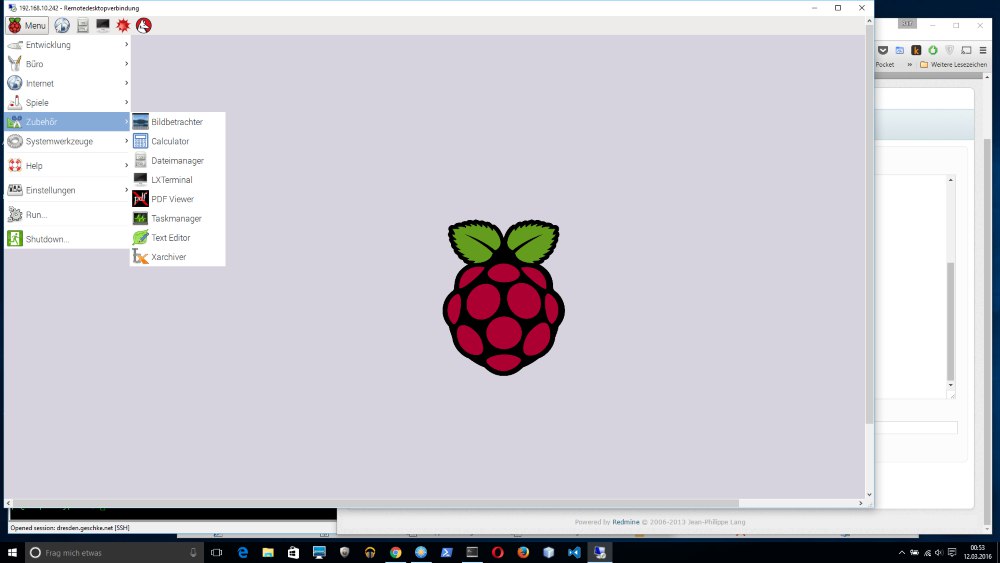
Task: Open Windows Store from the taskbar
Action: pos(293,552)
